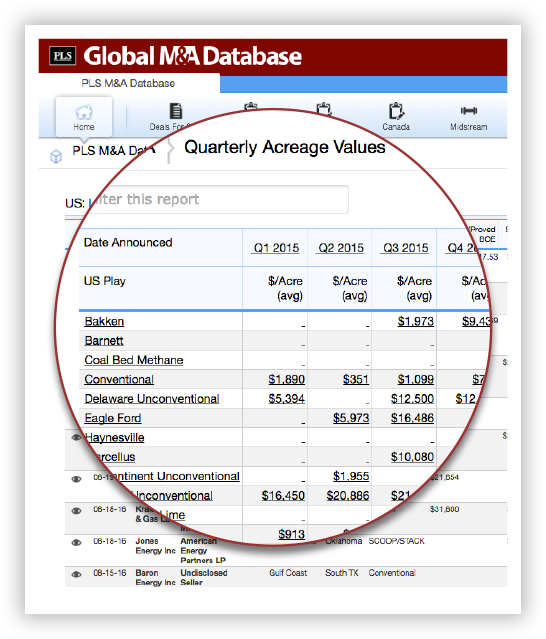Click the $1,955 Q2 2015 value

[351, 476]
